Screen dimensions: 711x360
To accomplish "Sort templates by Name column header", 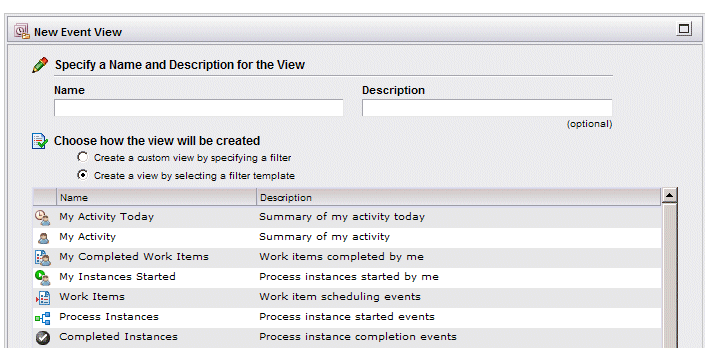I will (156, 198).
